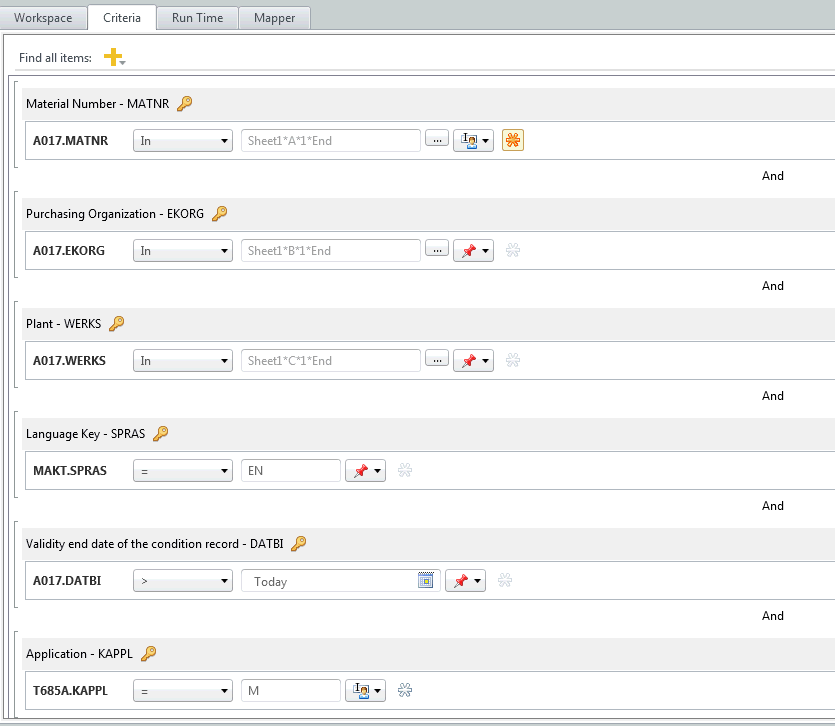The image size is (835, 726).
Task: Open the pin mode dropdown for A017.WERKS
Action: (x=473, y=361)
